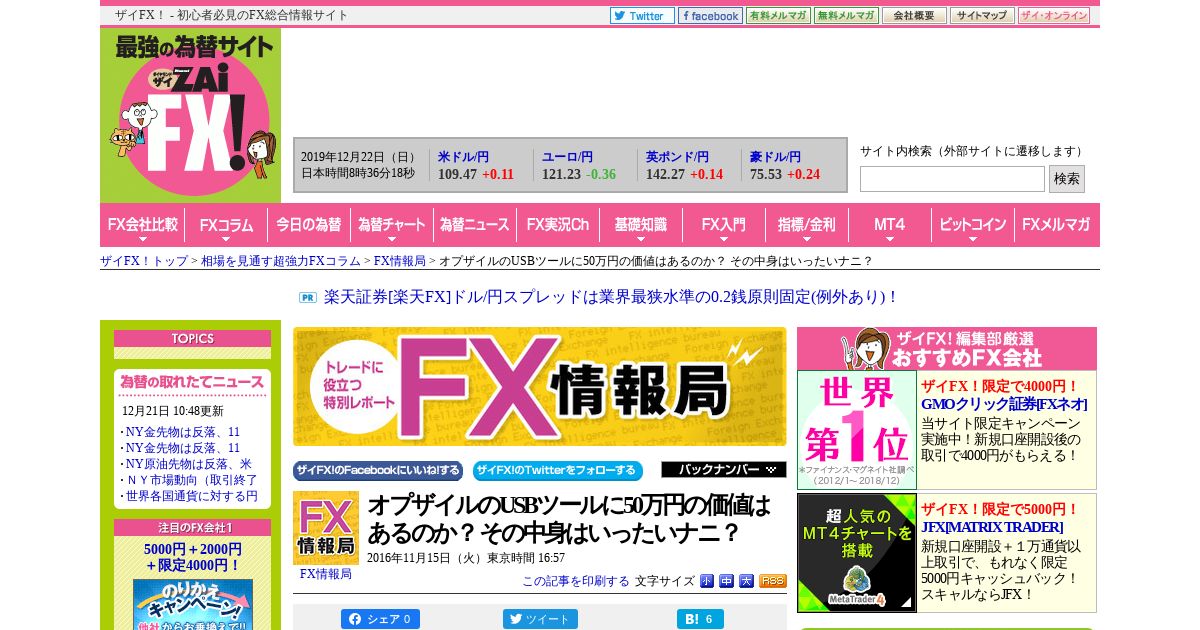The height and width of the screenshot is (630, 1200).
Task: Click the Hatena B! bookmark button
Action: (x=700, y=619)
